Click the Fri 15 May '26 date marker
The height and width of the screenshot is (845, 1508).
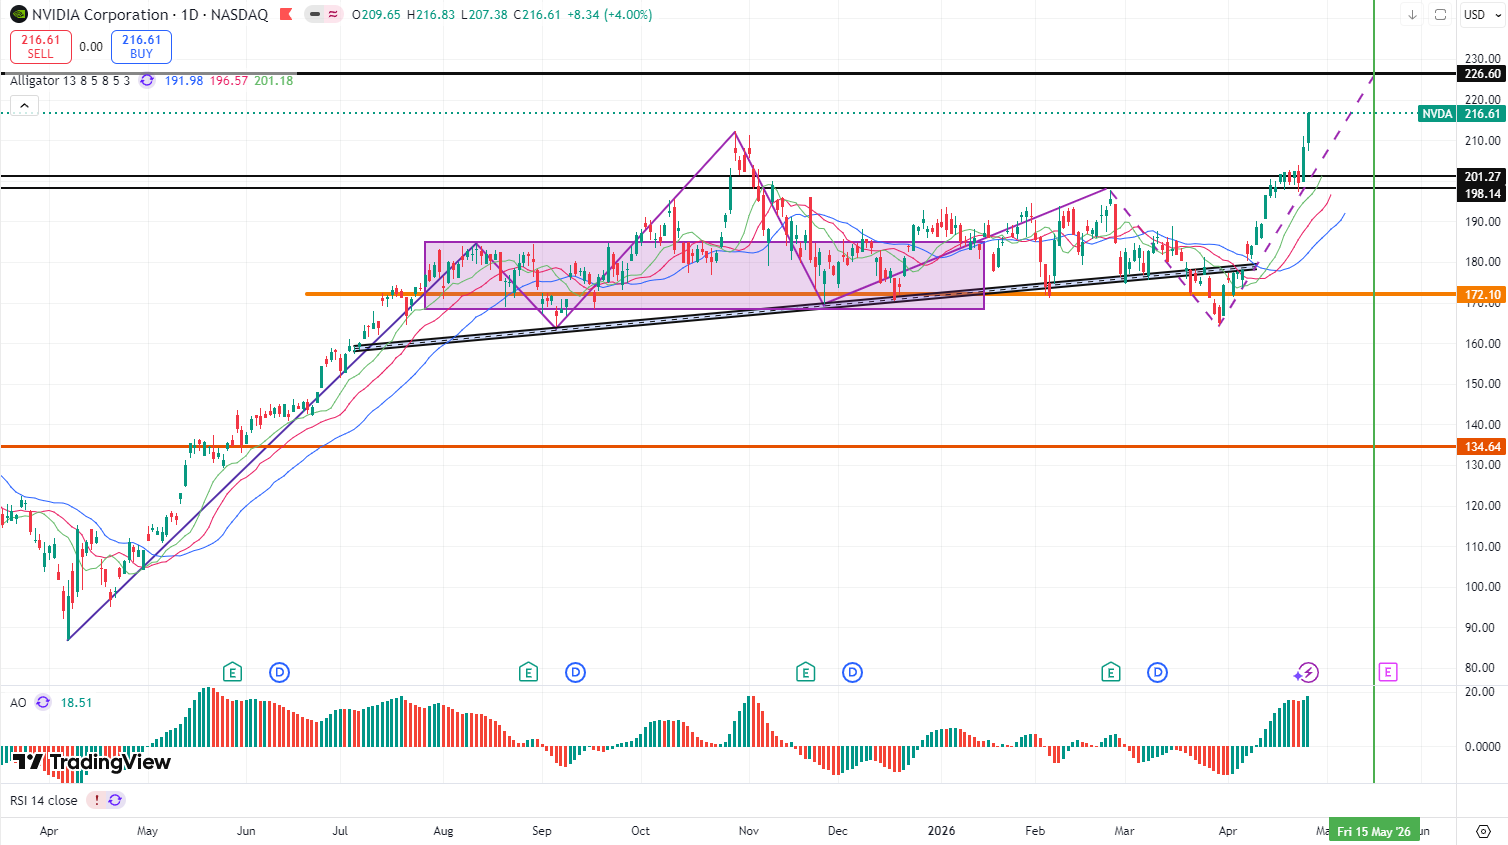tap(1373, 831)
